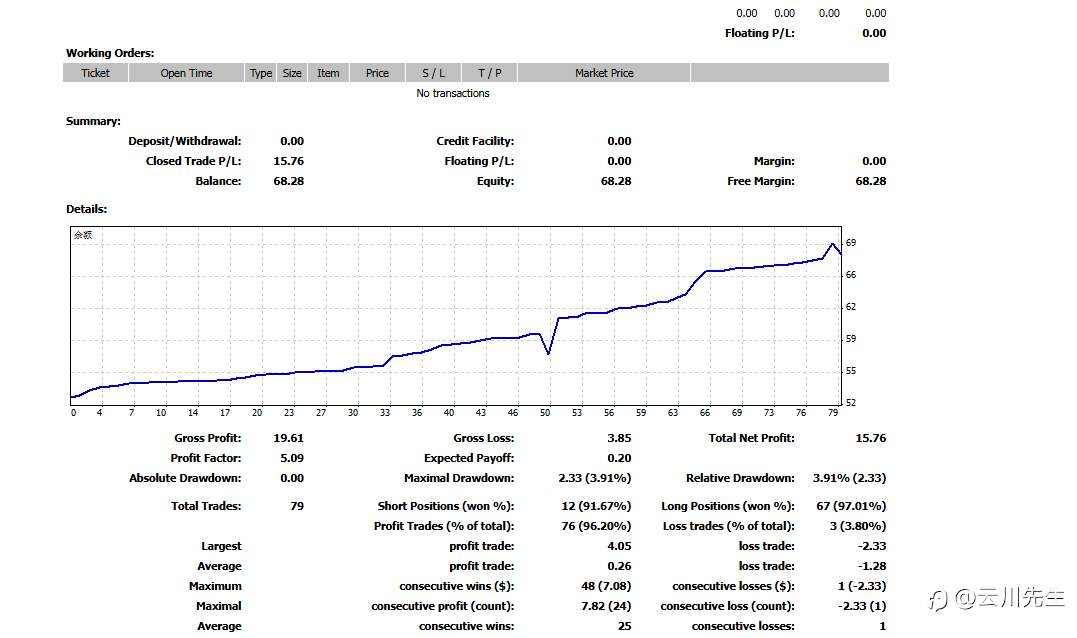Click consecutive profit value 7.82 (24)
Screen dimensions: 1077x638
click(x=606, y=606)
